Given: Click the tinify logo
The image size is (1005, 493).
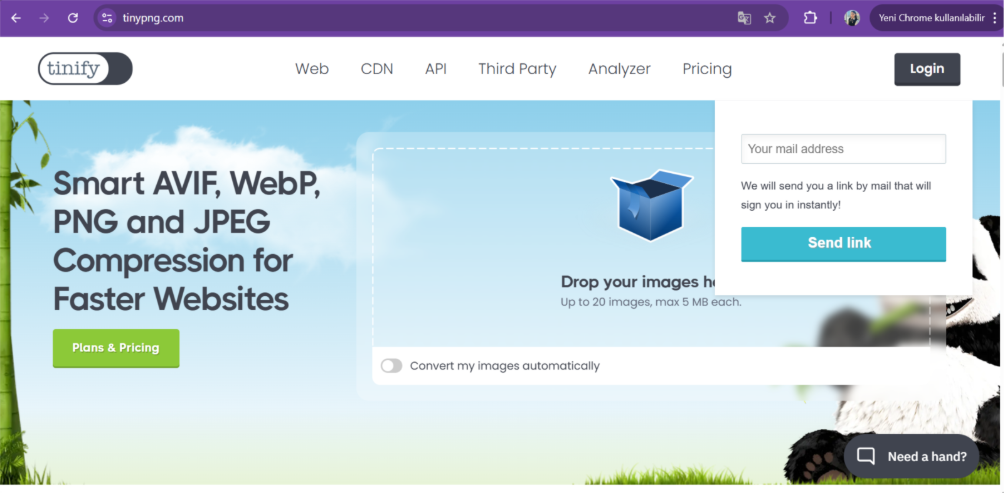Looking at the screenshot, I should 85,69.
